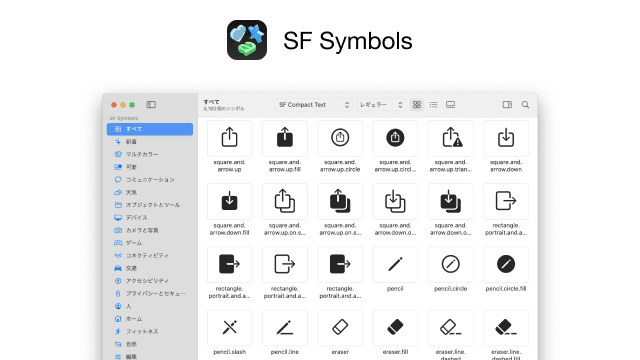
Task: Select the pencil.line symbol
Action: (x=284, y=328)
